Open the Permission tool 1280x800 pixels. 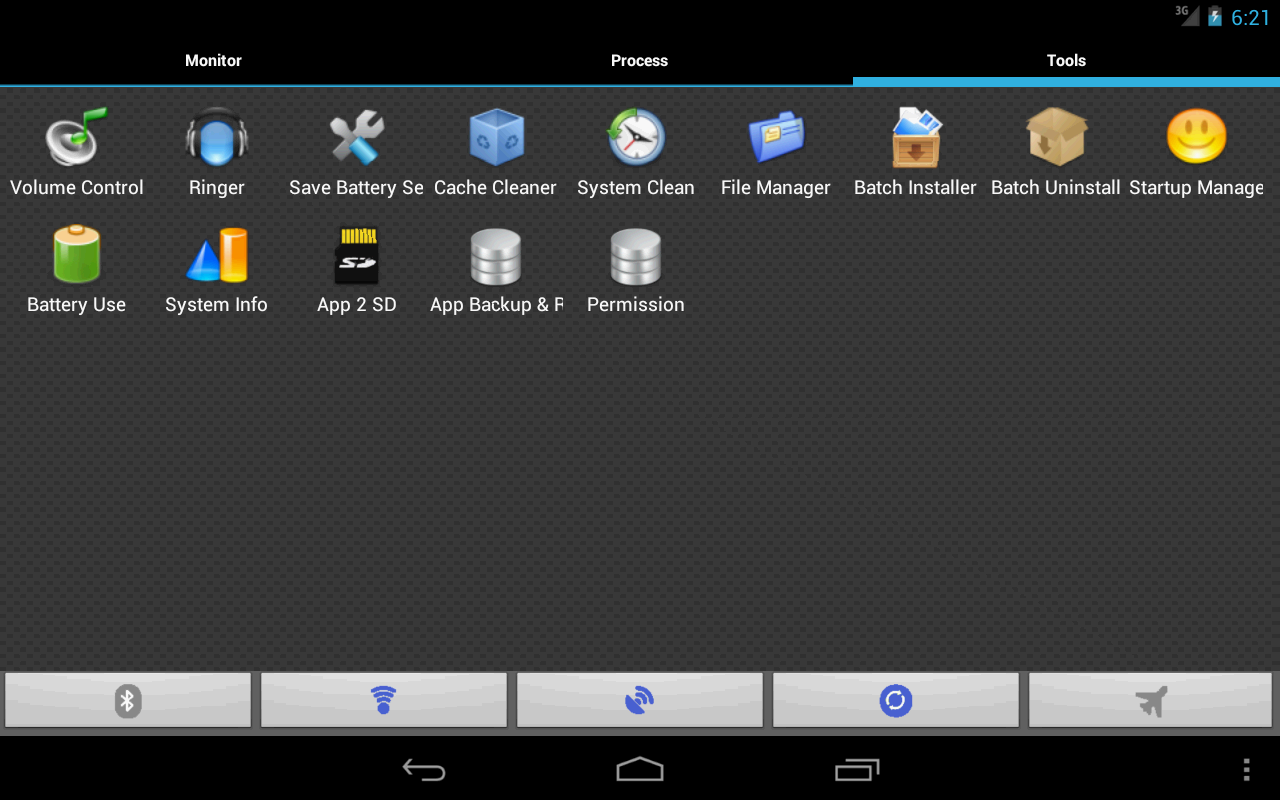point(636,266)
